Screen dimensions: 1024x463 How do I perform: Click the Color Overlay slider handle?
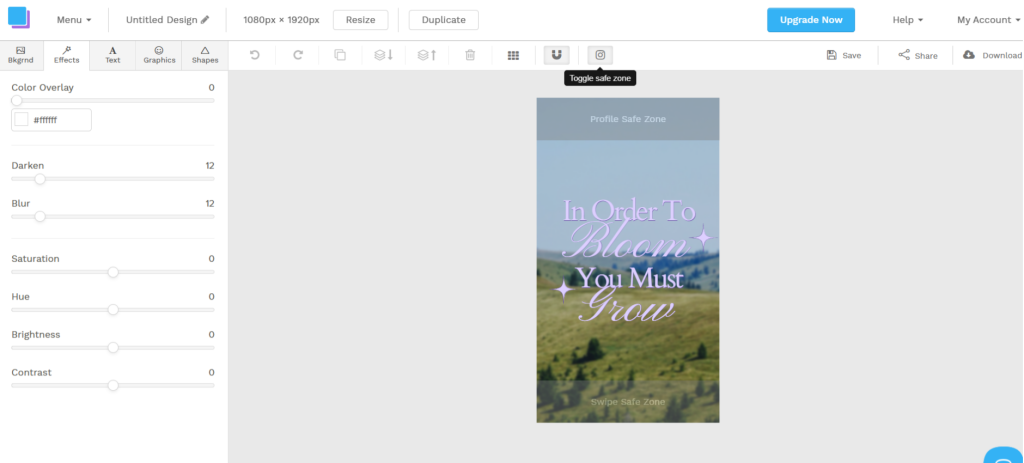click(x=16, y=101)
